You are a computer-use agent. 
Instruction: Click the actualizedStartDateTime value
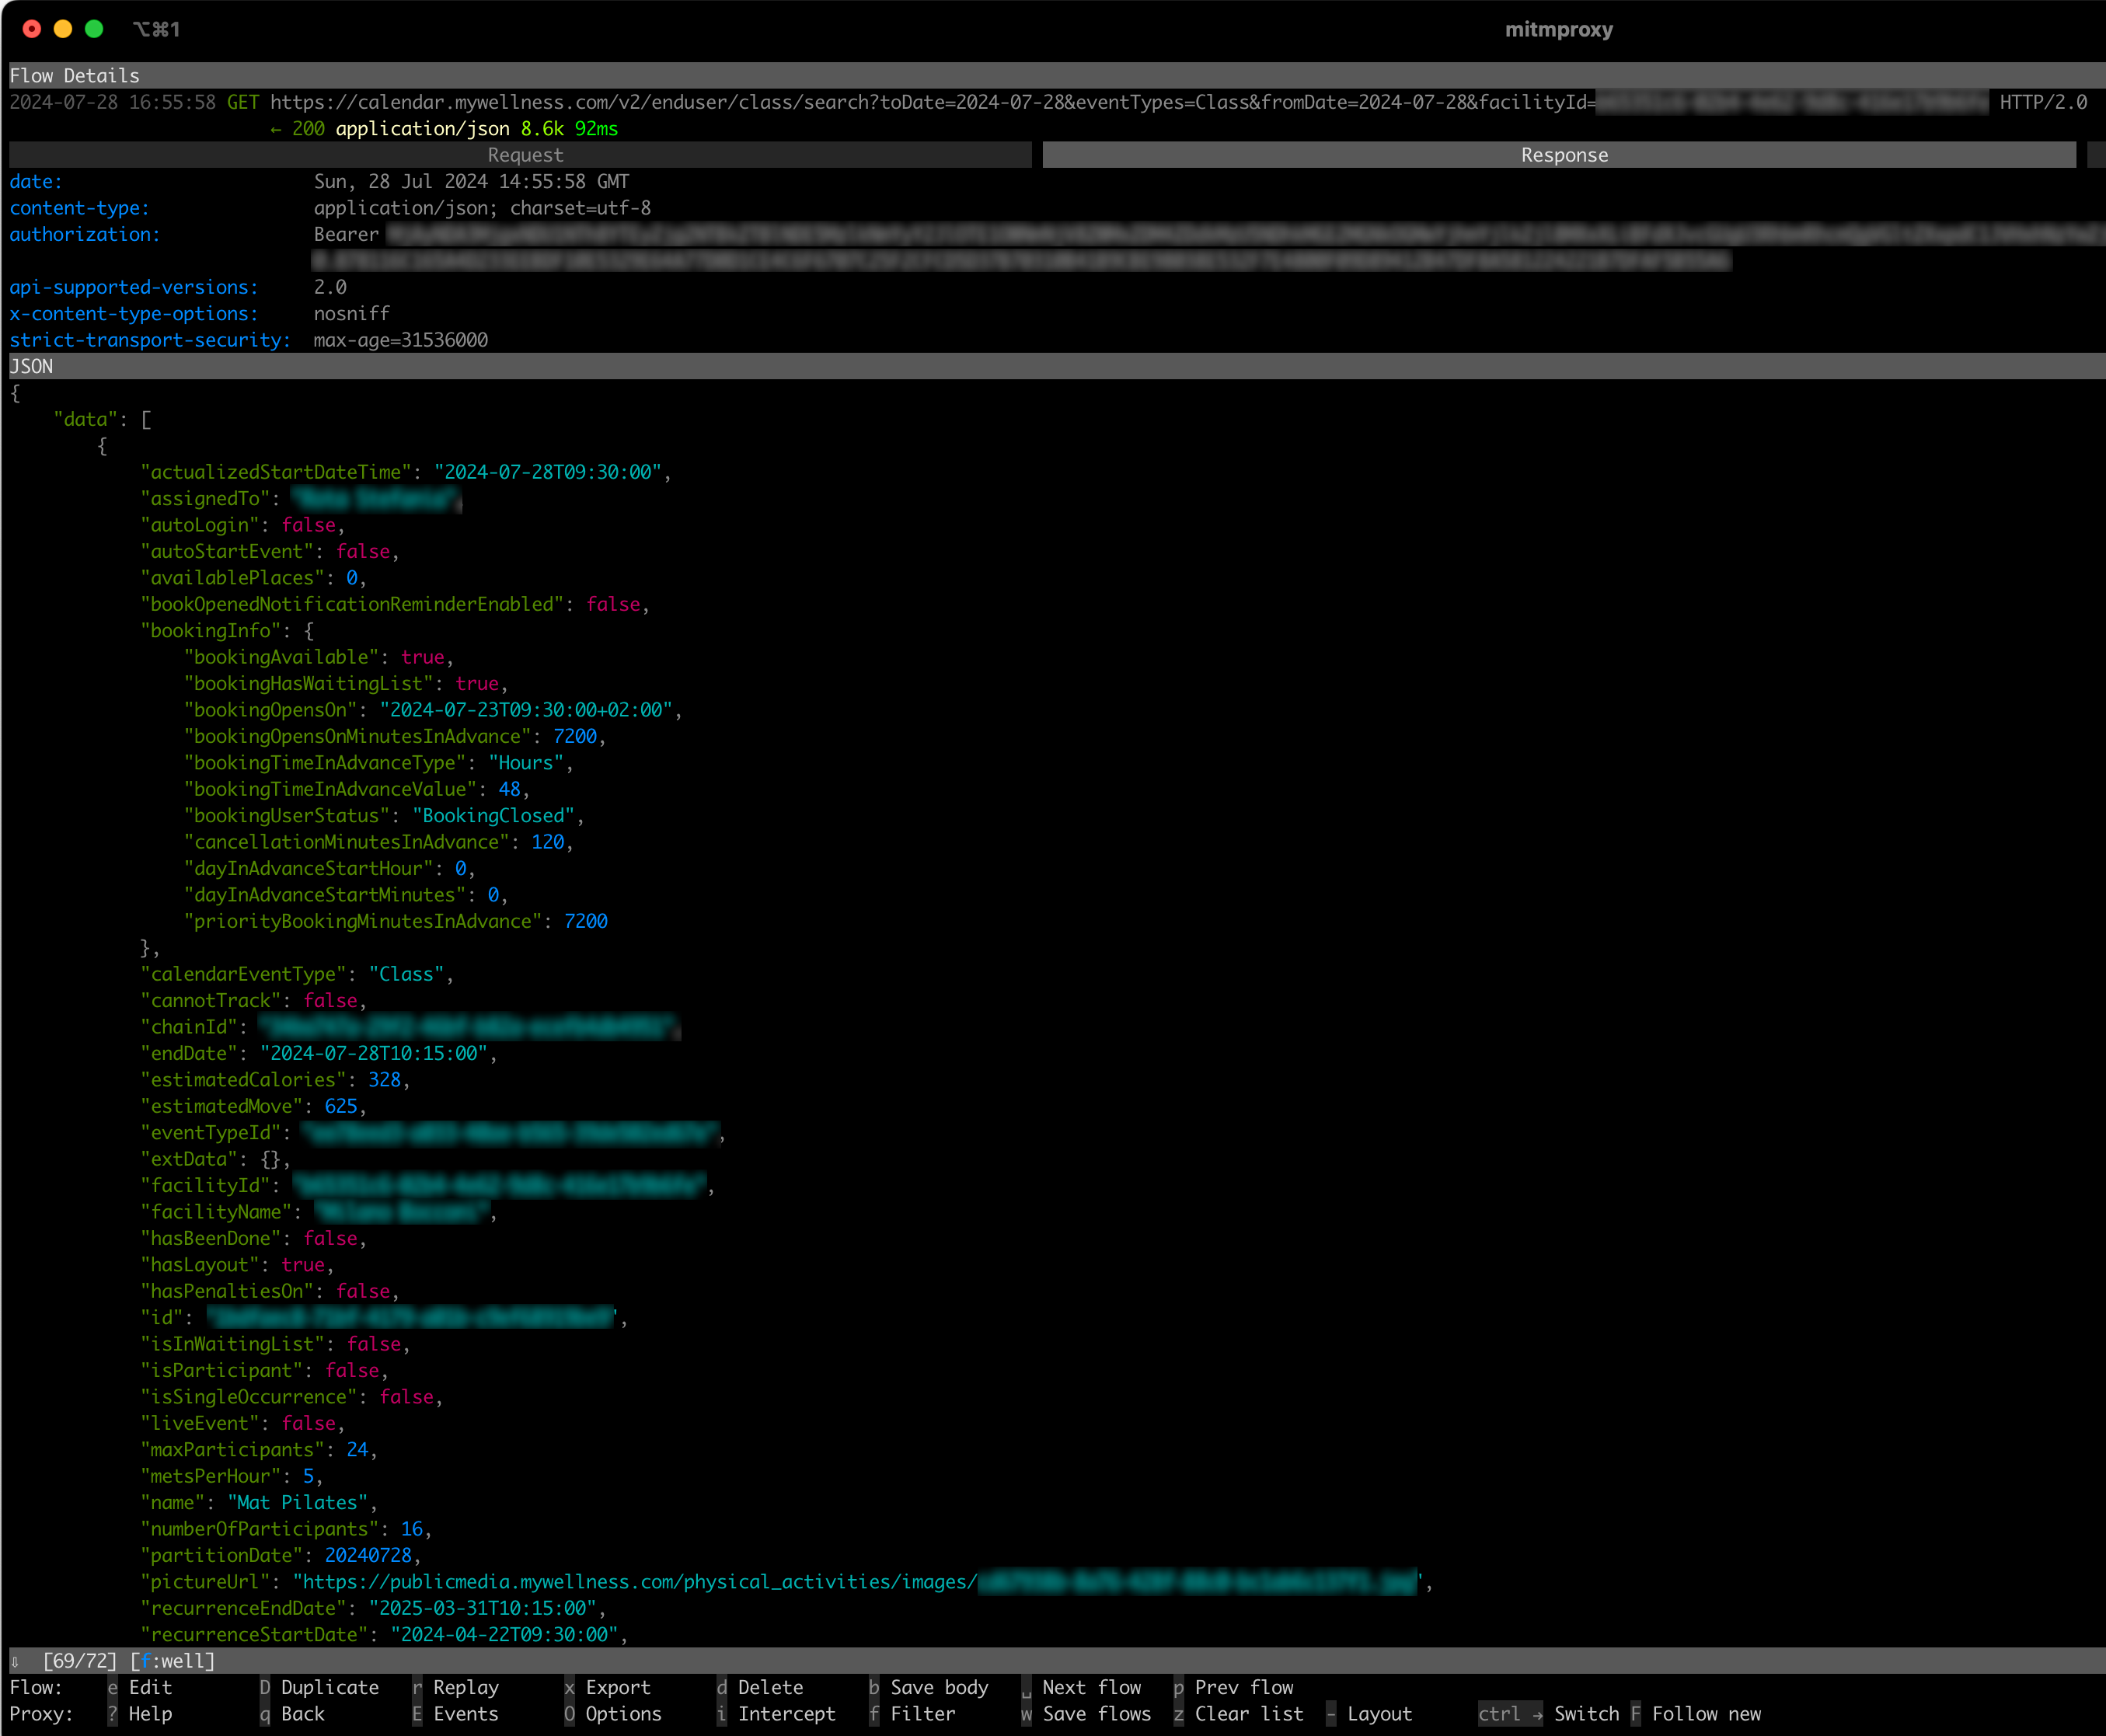[548, 472]
